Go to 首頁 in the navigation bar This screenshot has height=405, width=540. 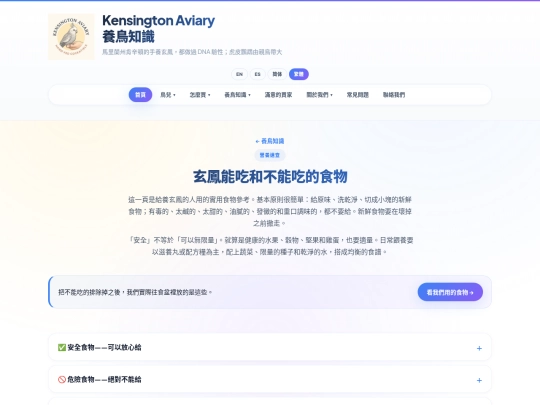pyautogui.click(x=140, y=95)
